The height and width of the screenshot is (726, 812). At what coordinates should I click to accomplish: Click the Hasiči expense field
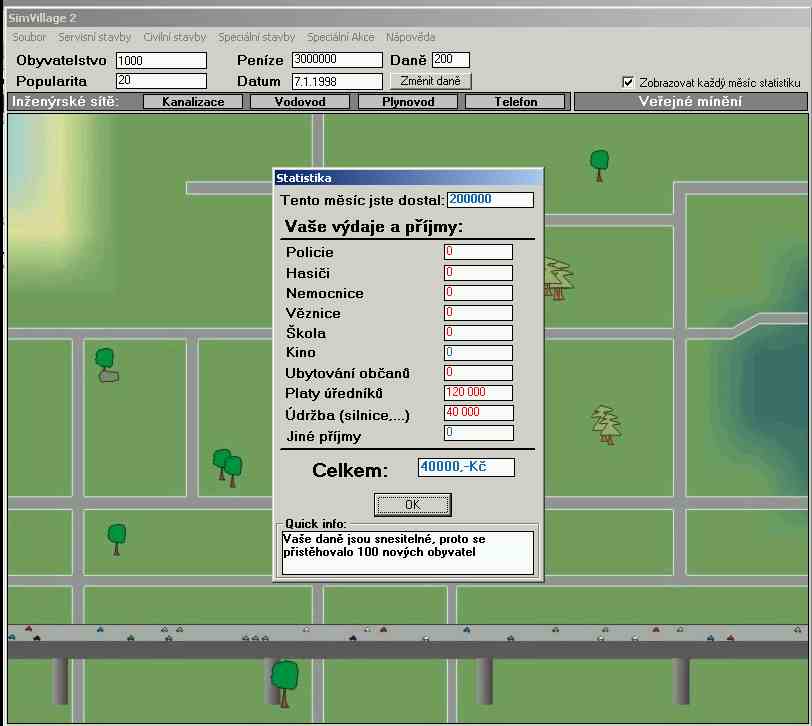point(478,273)
